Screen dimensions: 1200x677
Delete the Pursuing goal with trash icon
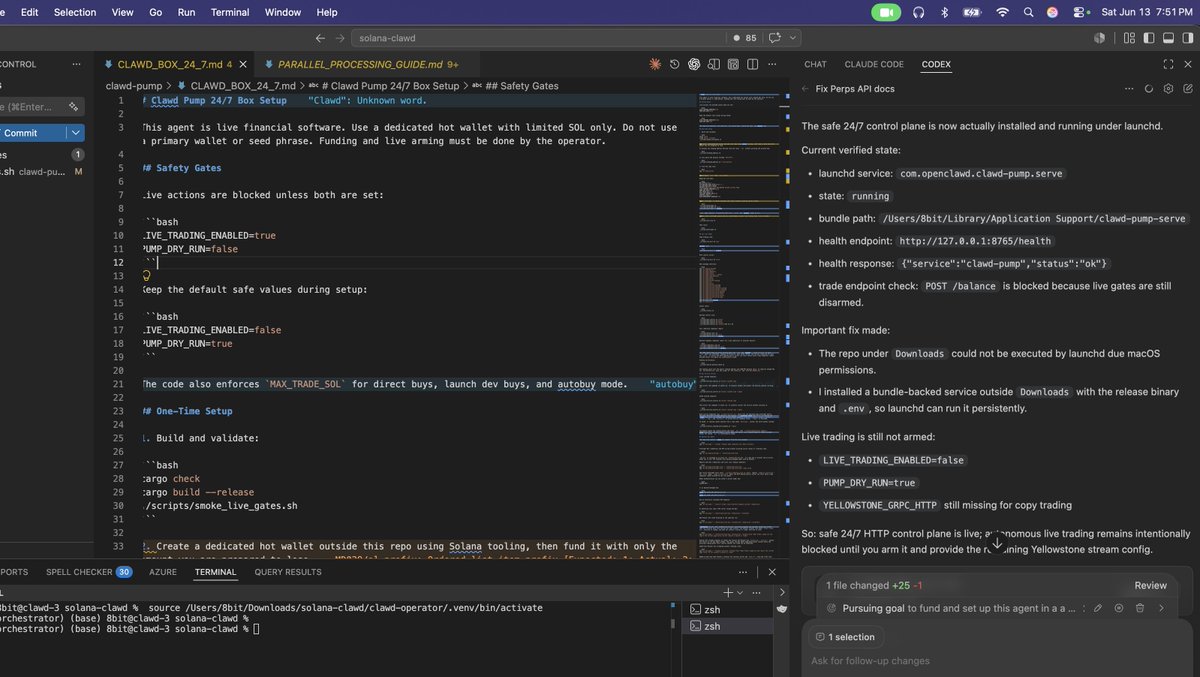click(1139, 608)
